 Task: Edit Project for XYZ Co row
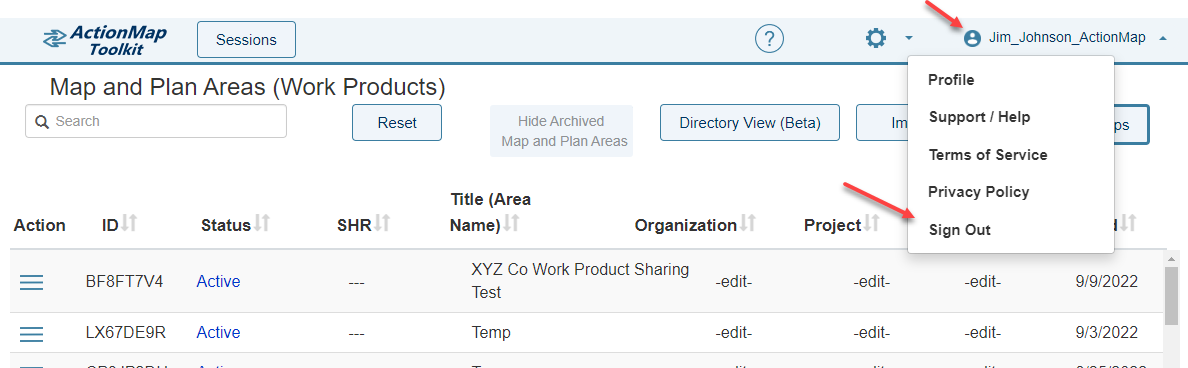coord(871,282)
